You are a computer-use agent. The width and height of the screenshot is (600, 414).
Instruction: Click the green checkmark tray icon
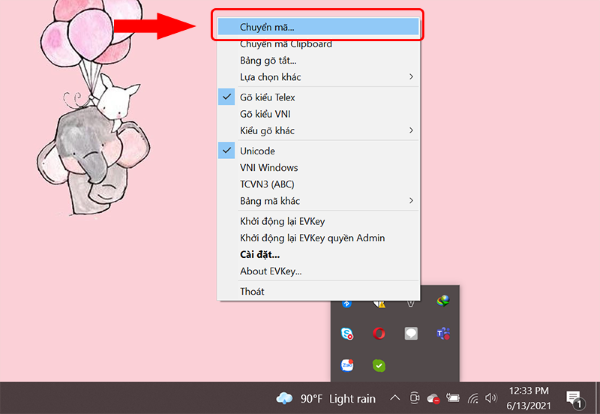[379, 365]
